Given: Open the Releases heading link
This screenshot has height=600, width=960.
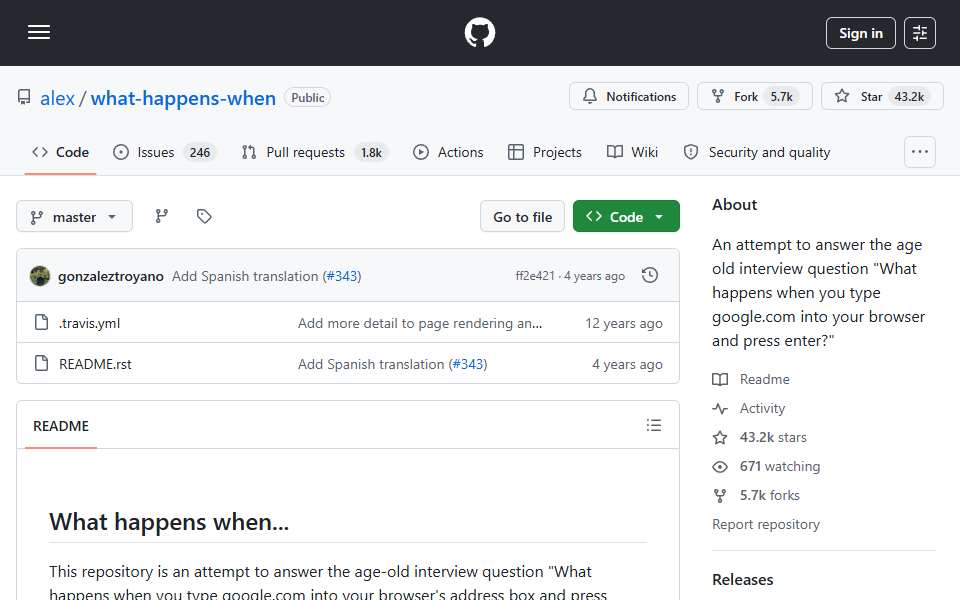Looking at the screenshot, I should tap(743, 579).
